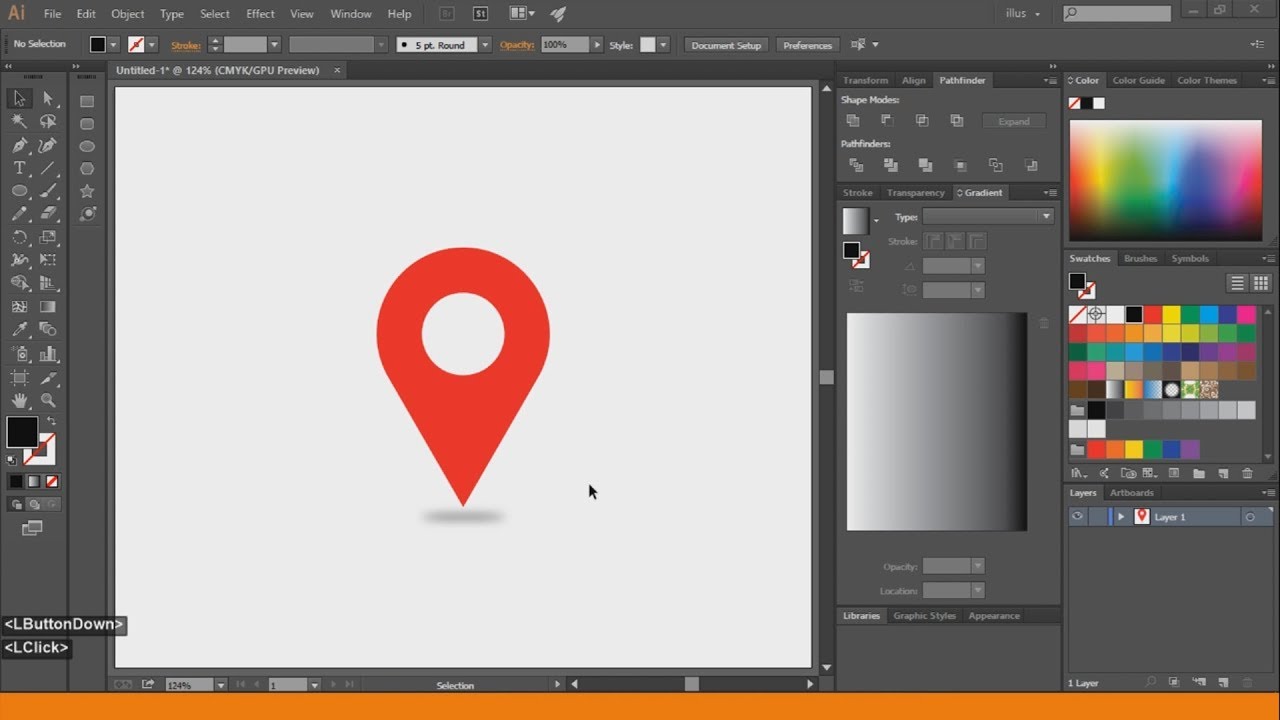Screen dimensions: 1280x720
Task: Select the Zoom tool
Action: coord(47,400)
